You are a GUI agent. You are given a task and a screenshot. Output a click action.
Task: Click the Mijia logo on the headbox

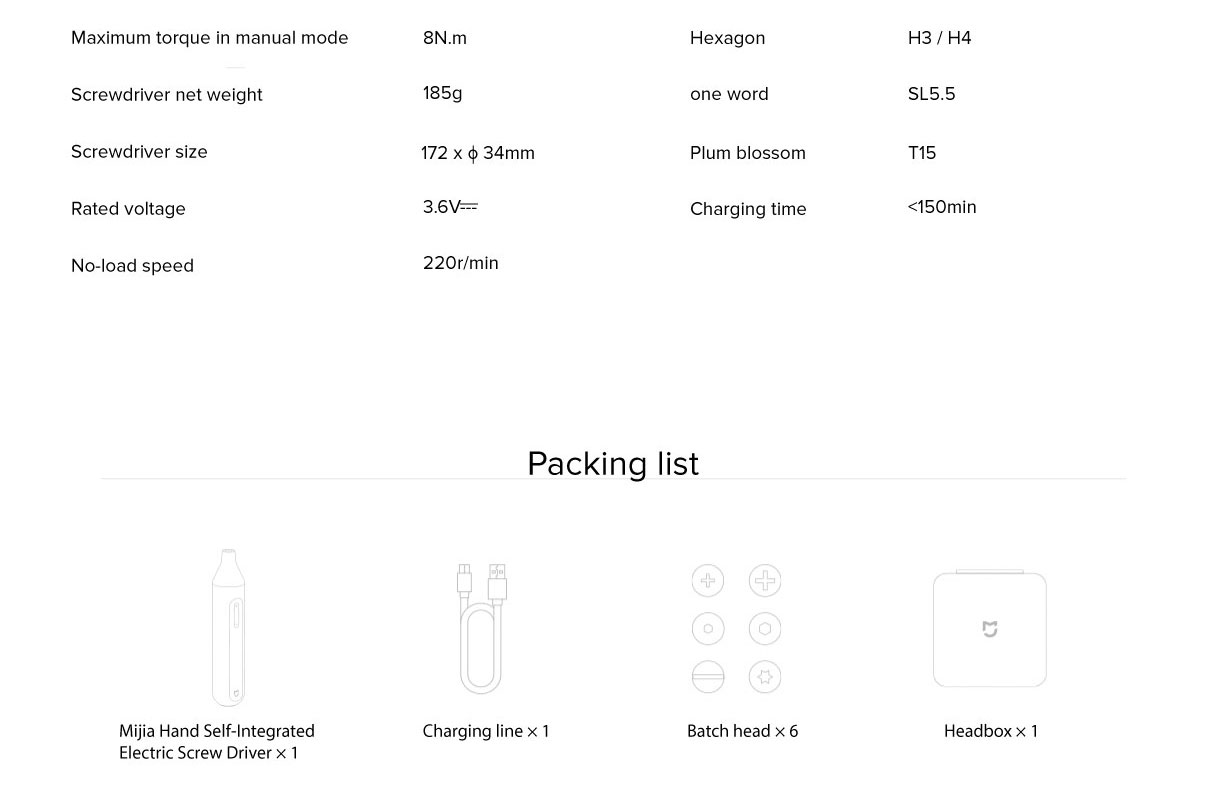point(990,629)
